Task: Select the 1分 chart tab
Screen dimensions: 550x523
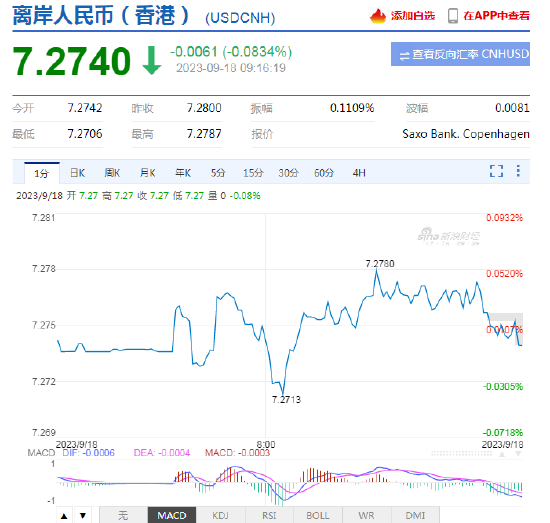Action: click(42, 173)
